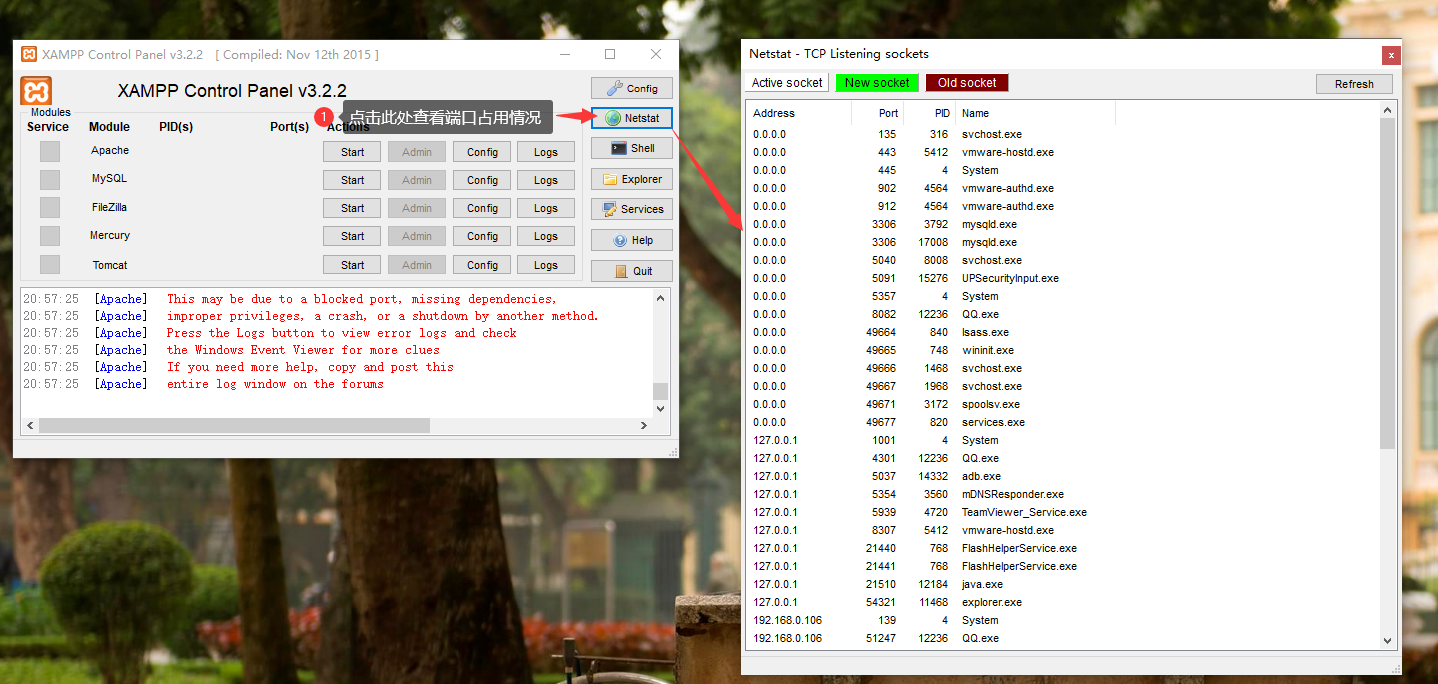Click log line 'entire log window on the forums'
Viewport: 1438px width, 684px height.
pos(275,384)
